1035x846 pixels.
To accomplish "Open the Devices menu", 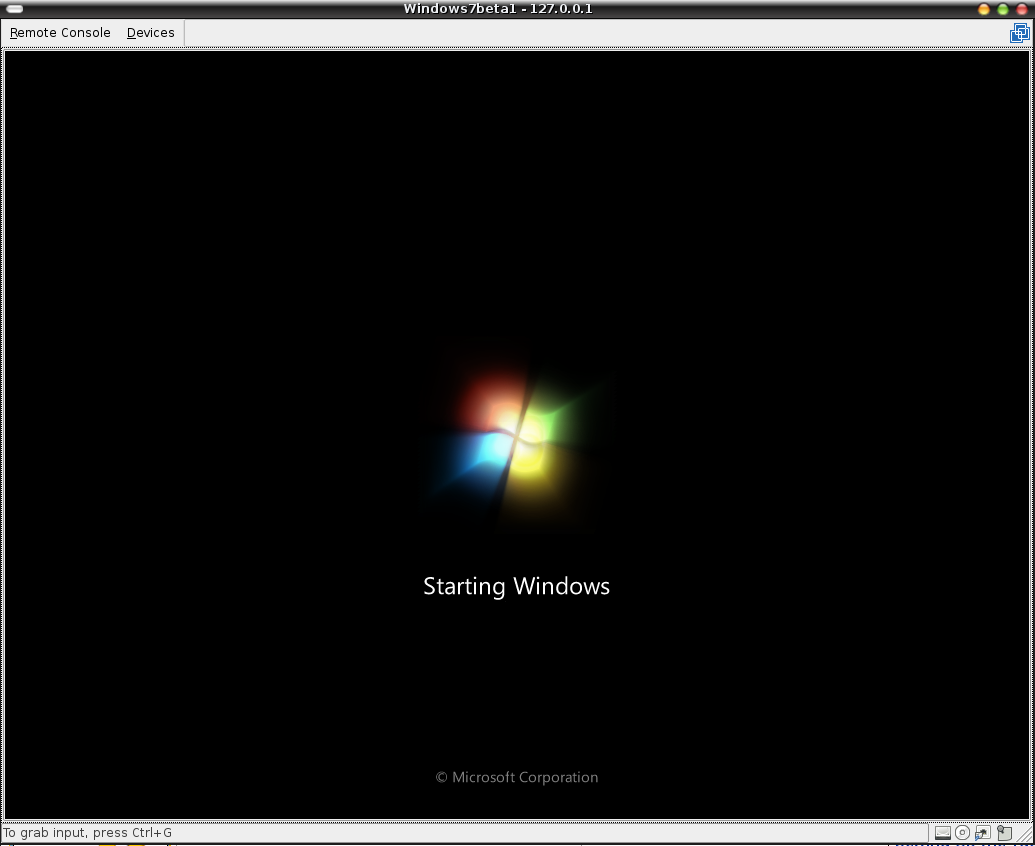I will click(x=150, y=33).
